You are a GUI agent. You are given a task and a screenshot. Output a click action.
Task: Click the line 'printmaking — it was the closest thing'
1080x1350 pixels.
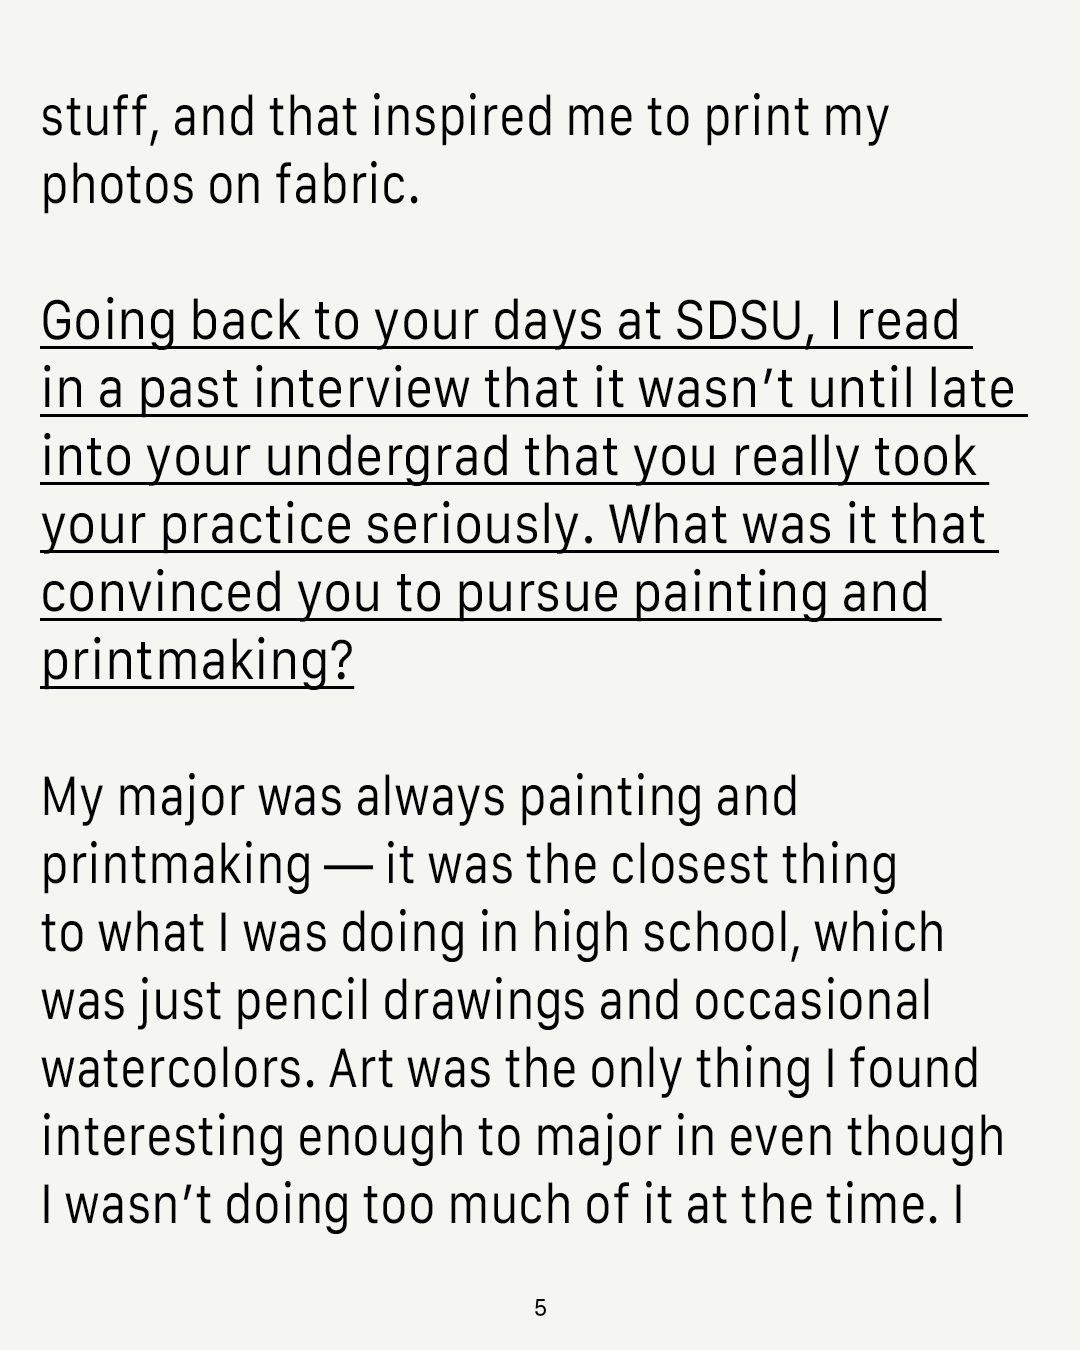469,865
